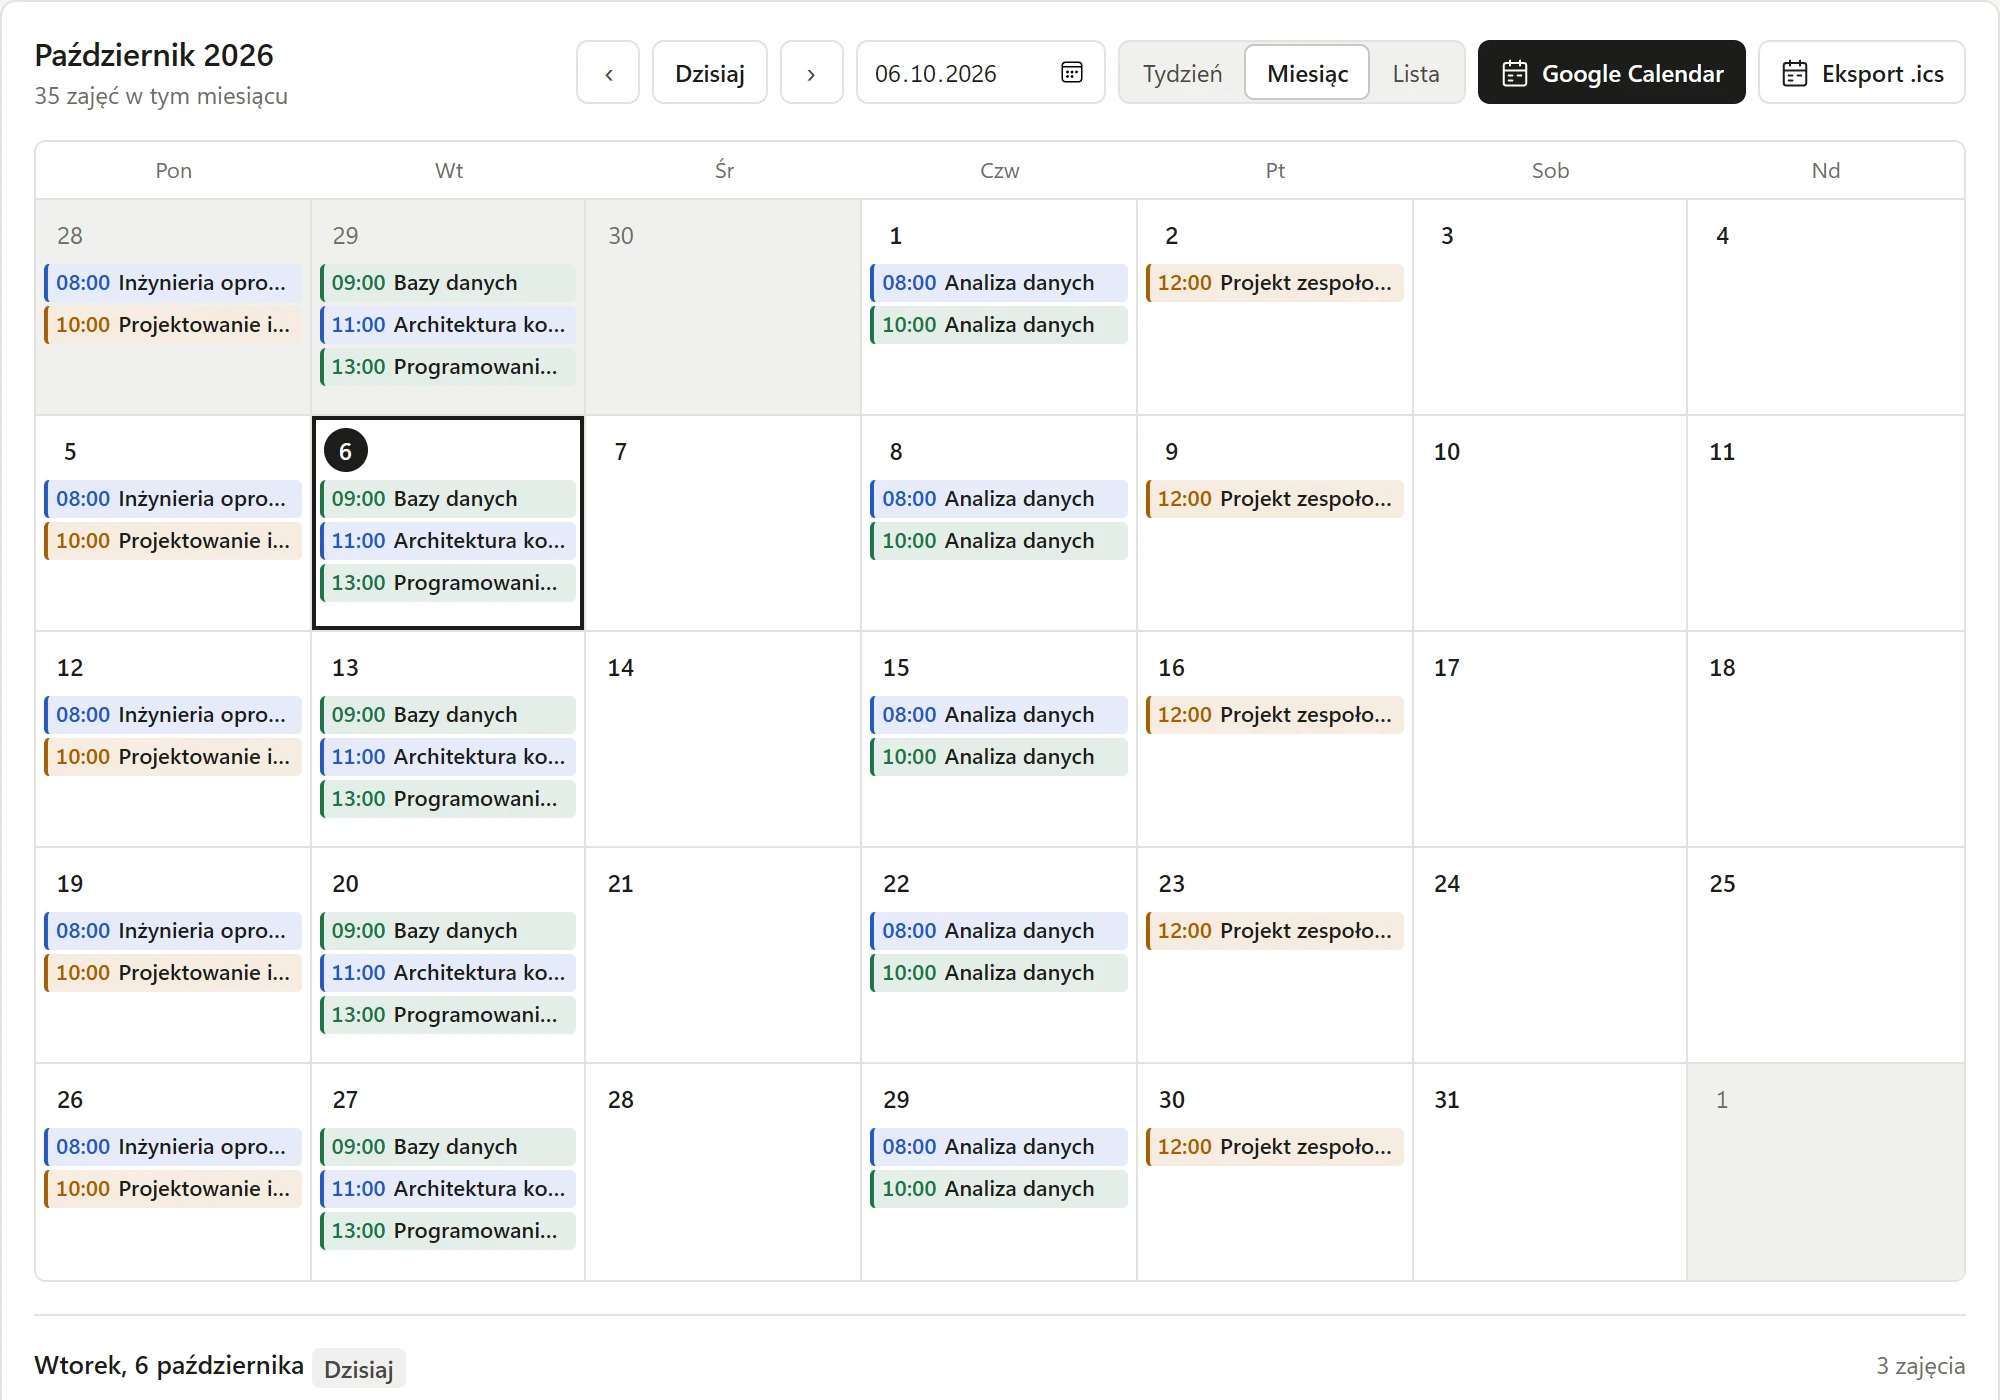Image resolution: width=2000 pixels, height=1400 pixels.
Task: Click the Dzisiaj button
Action: click(710, 73)
